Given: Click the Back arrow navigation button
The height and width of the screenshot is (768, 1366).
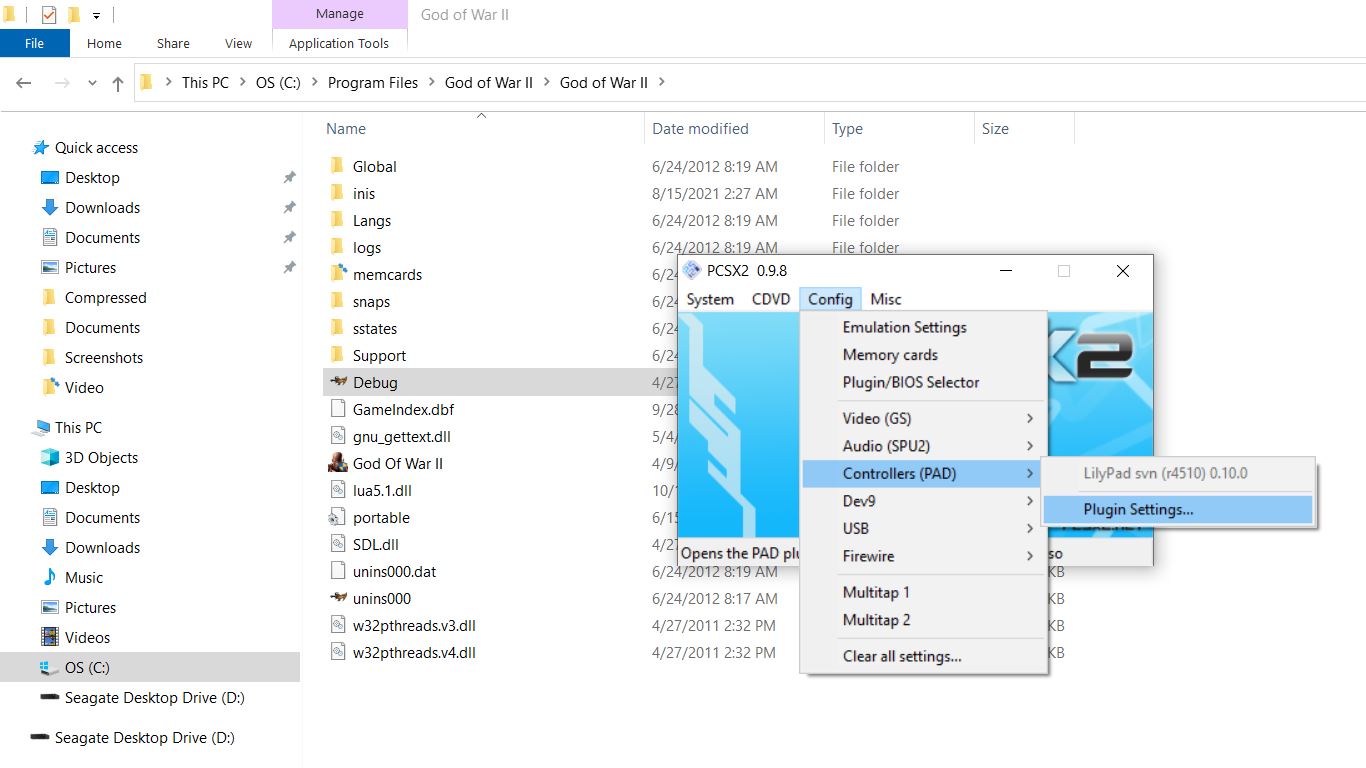Looking at the screenshot, I should 24,84.
